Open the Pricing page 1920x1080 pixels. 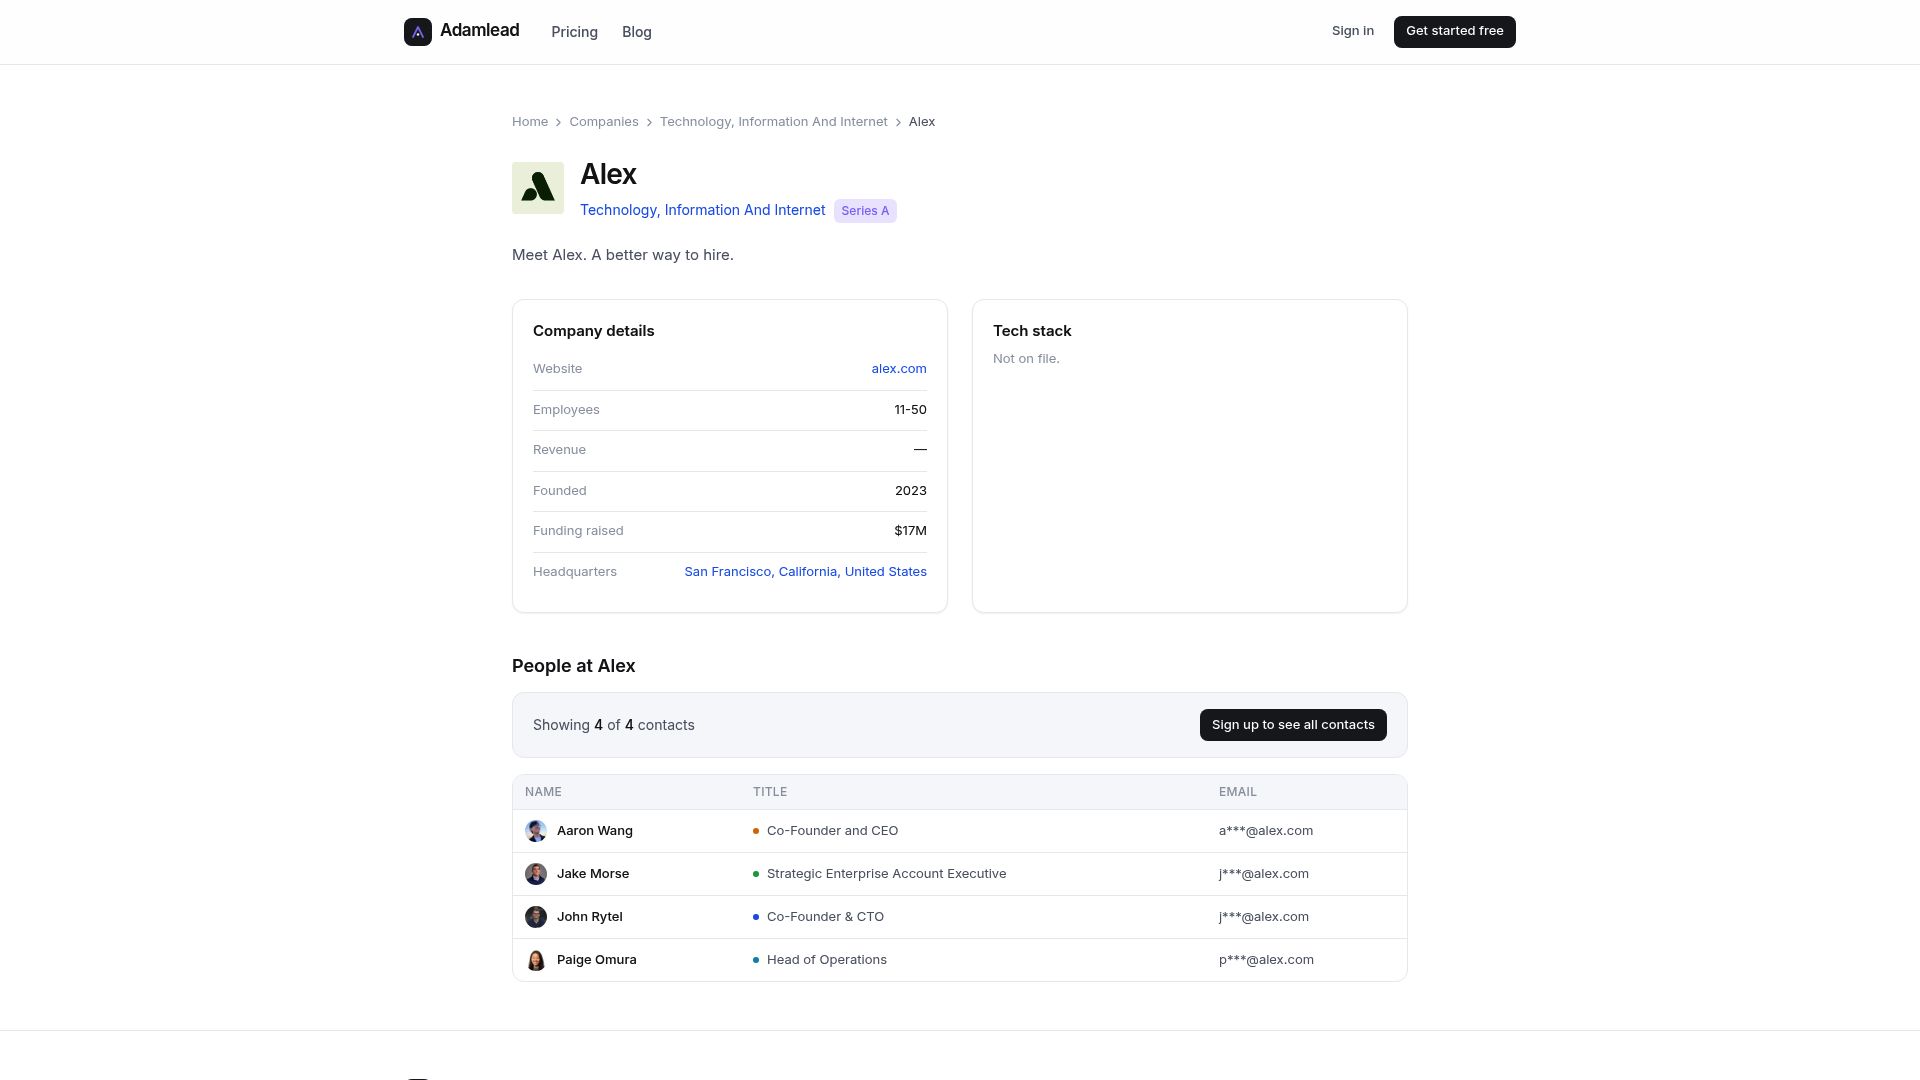pyautogui.click(x=574, y=32)
